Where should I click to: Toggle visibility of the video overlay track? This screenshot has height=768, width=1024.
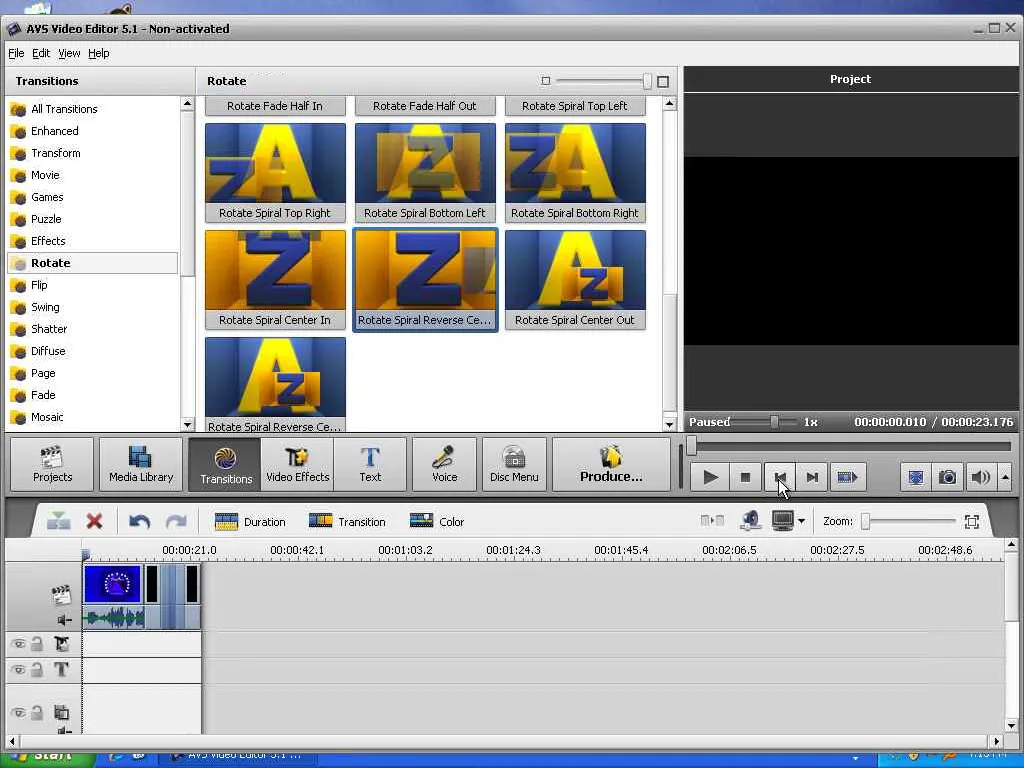(x=18, y=645)
